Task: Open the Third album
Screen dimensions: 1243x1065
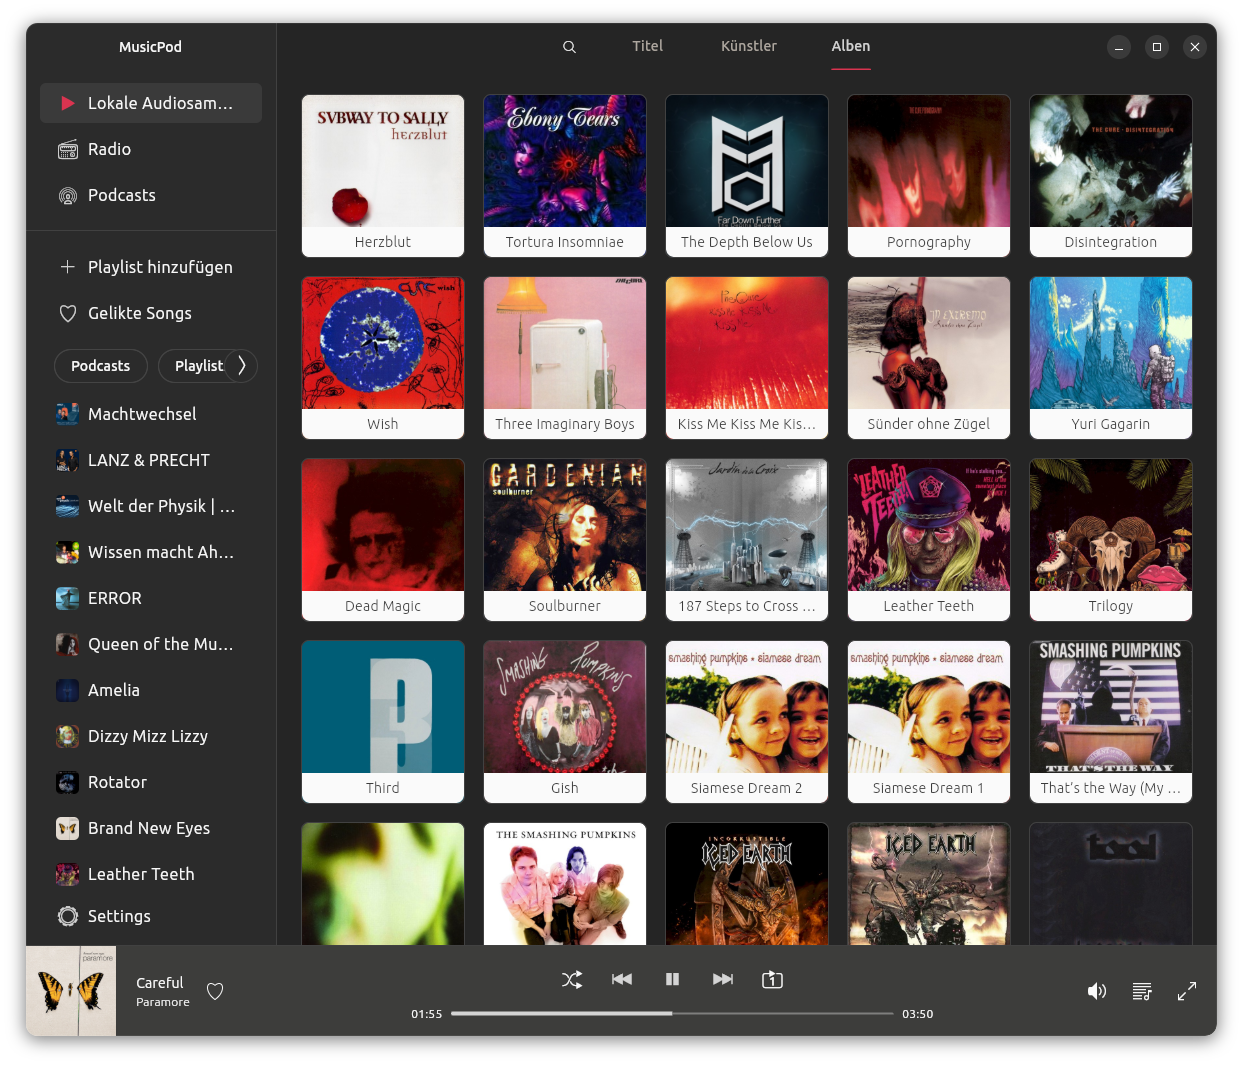Action: (x=383, y=722)
